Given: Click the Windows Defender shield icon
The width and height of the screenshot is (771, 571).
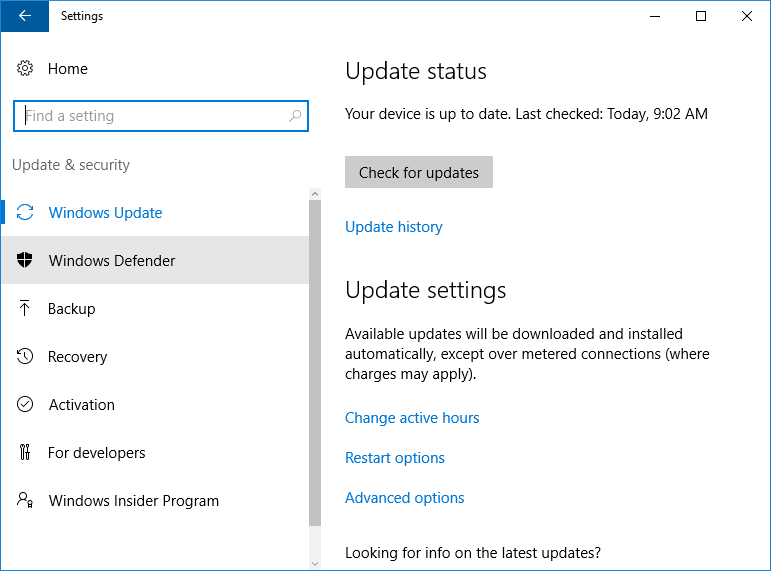Looking at the screenshot, I should [x=25, y=260].
